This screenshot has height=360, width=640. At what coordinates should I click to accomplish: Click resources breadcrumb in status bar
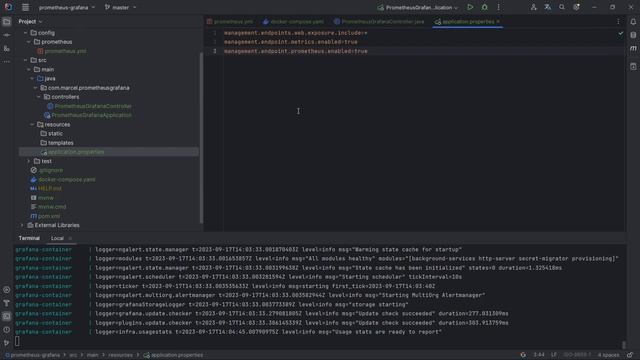point(120,355)
